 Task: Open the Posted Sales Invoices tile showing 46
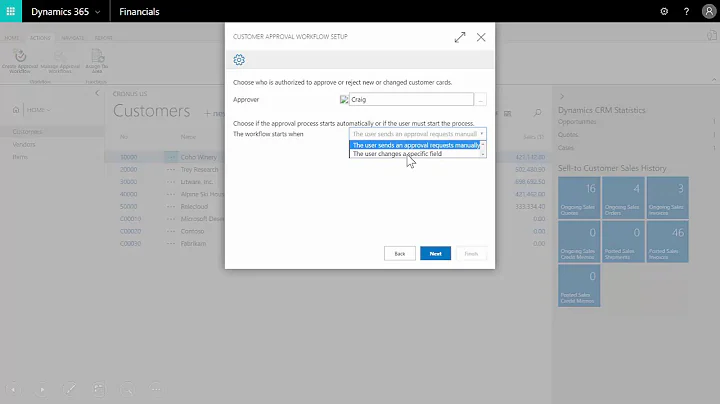(668, 241)
